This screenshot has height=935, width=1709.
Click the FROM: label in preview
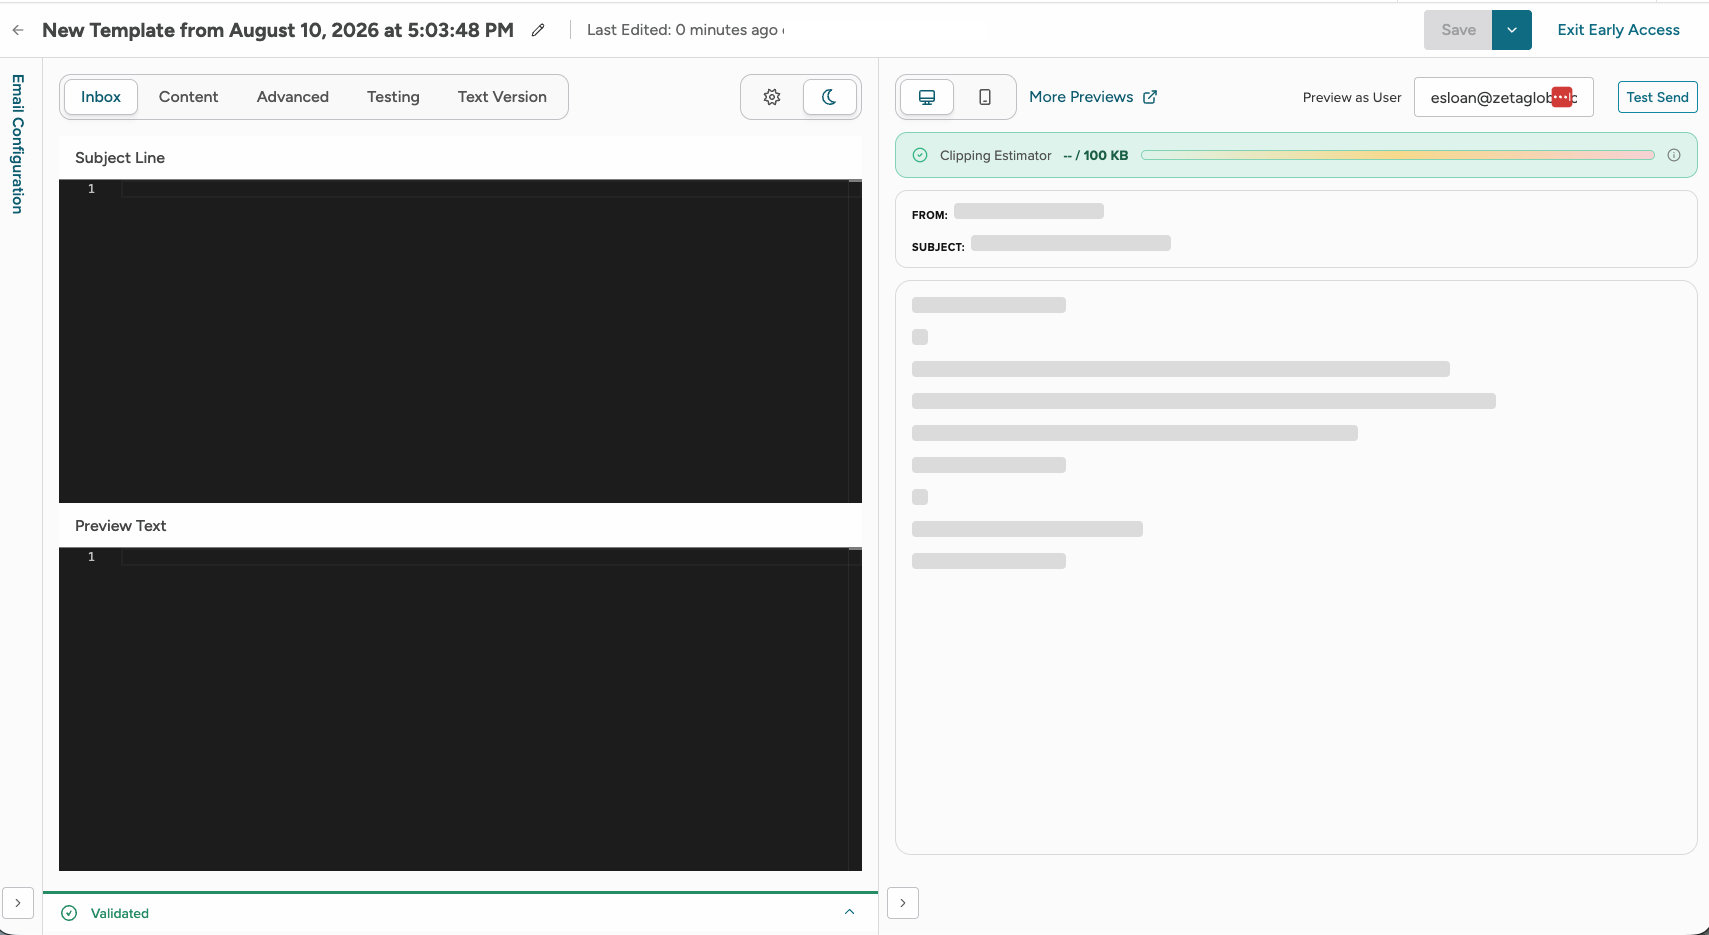pyautogui.click(x=930, y=215)
